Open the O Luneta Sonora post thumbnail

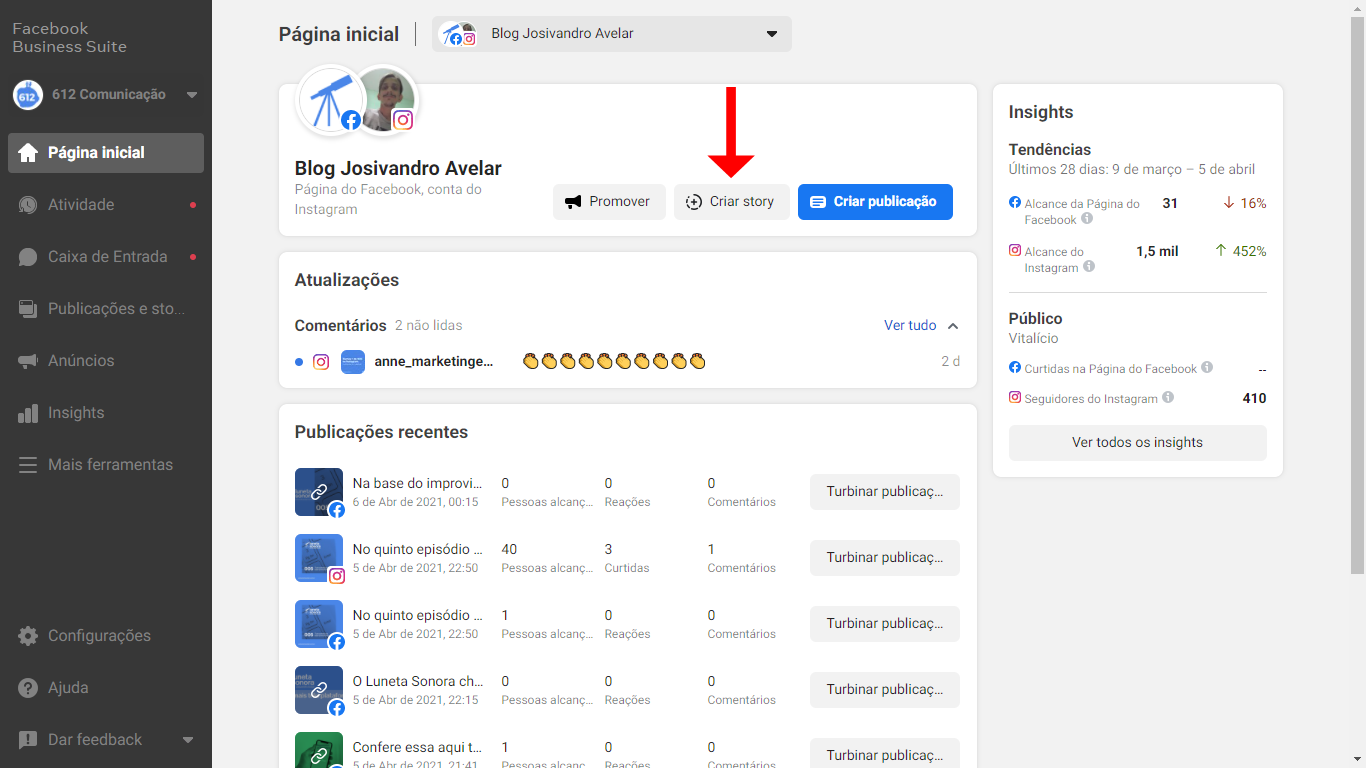(319, 690)
